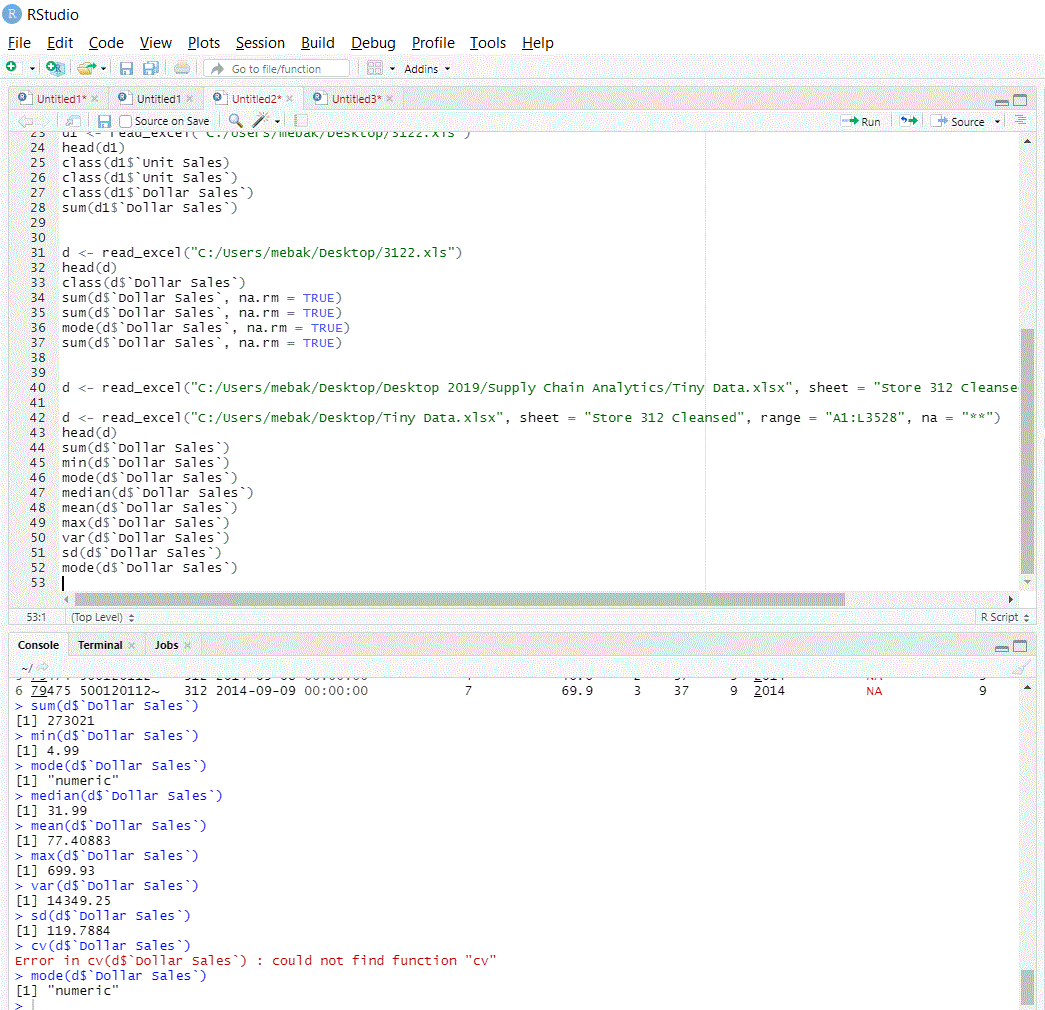Clear the console with the broom icon
Screen dimensions: 1045x1010
coord(1022,667)
